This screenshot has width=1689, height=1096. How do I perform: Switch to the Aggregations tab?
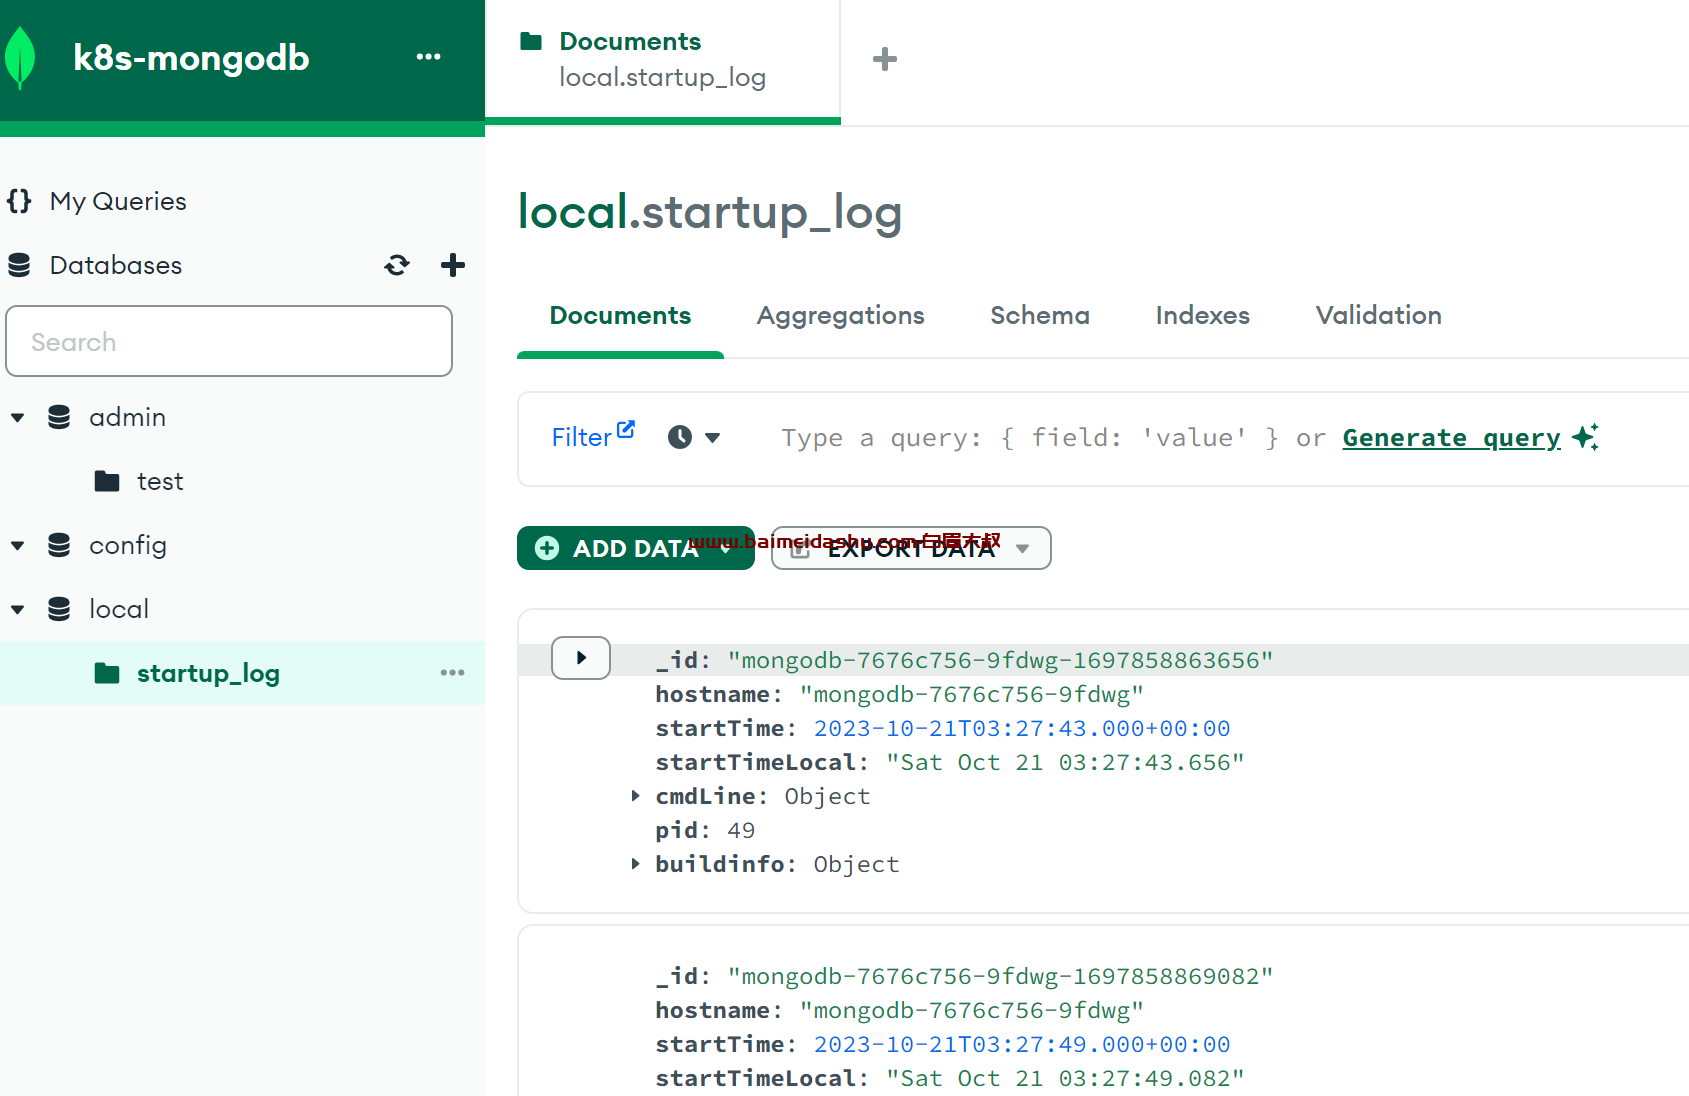840,315
